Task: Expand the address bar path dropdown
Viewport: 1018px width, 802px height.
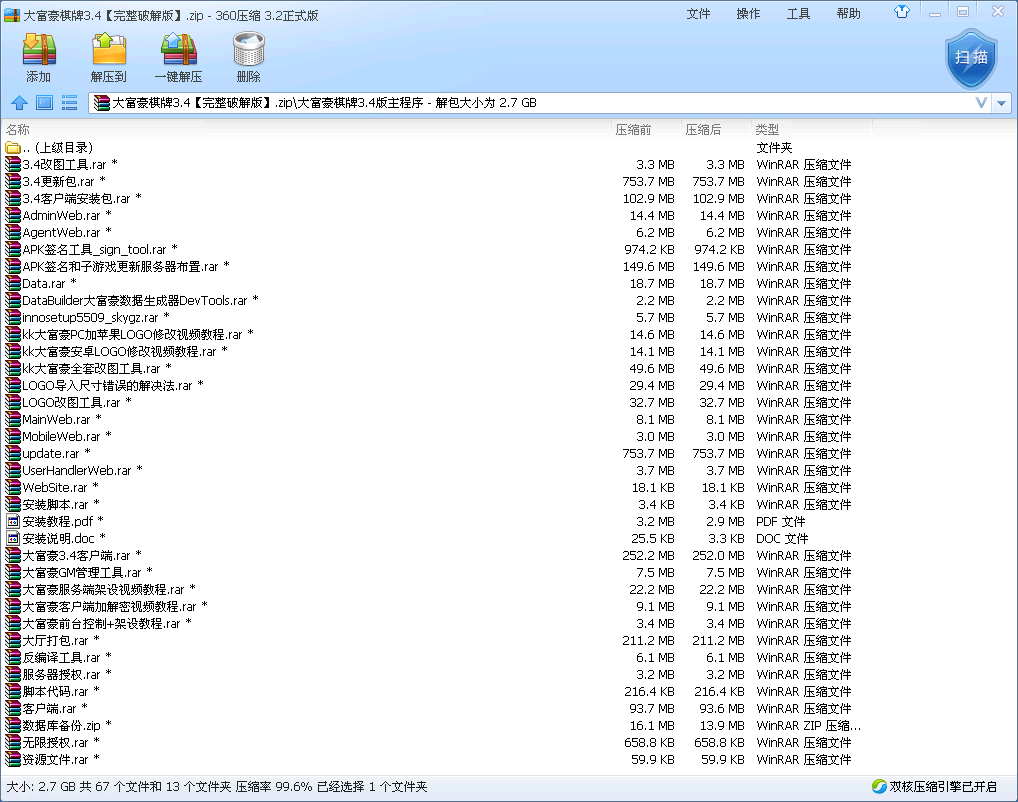Action: pyautogui.click(x=982, y=102)
